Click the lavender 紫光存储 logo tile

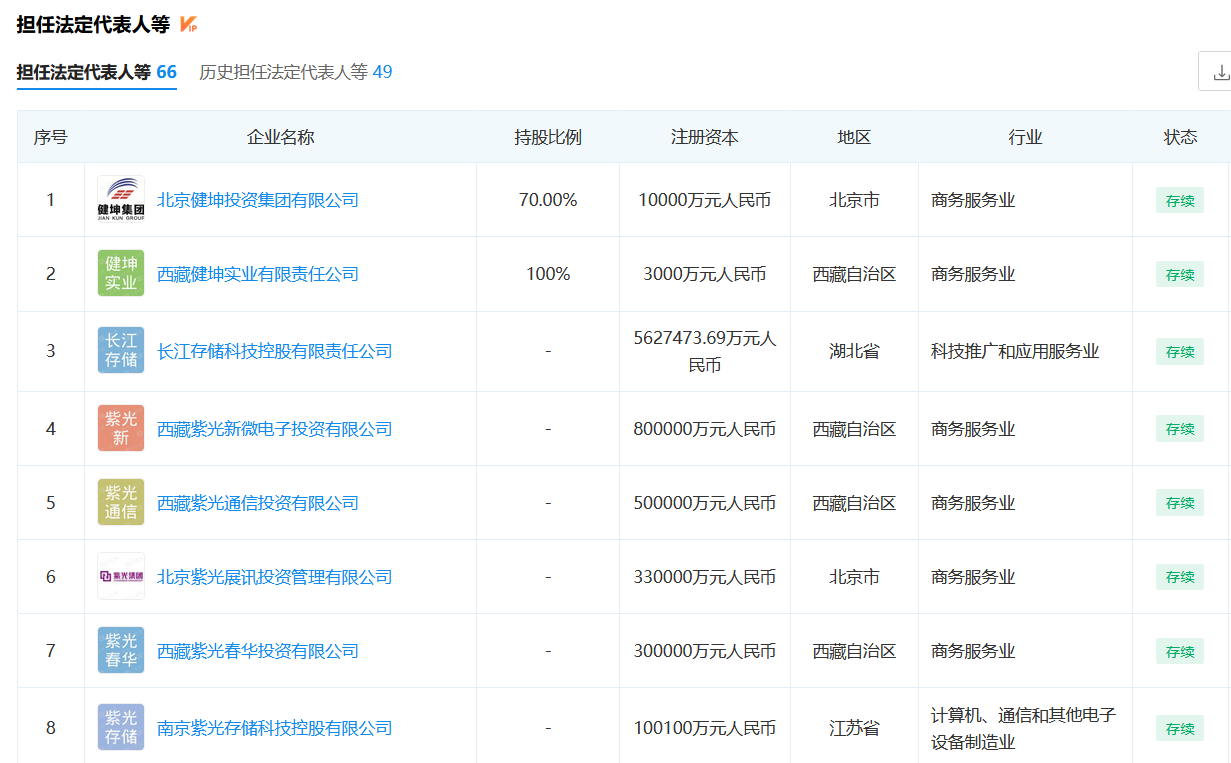(121, 728)
